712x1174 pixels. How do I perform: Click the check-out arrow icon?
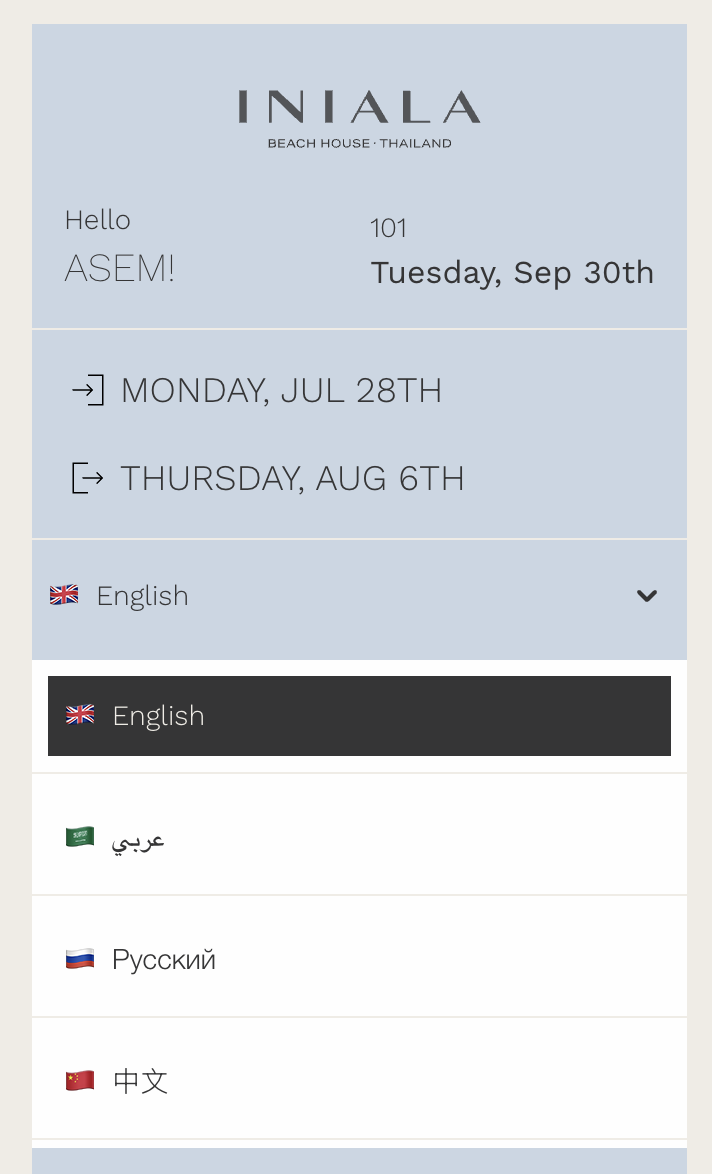coord(88,478)
